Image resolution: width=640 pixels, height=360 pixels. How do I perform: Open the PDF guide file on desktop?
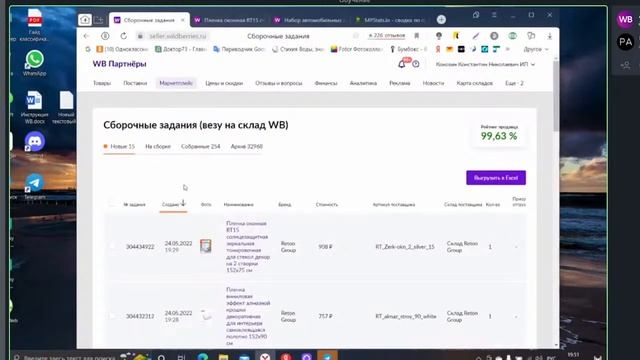click(x=34, y=24)
